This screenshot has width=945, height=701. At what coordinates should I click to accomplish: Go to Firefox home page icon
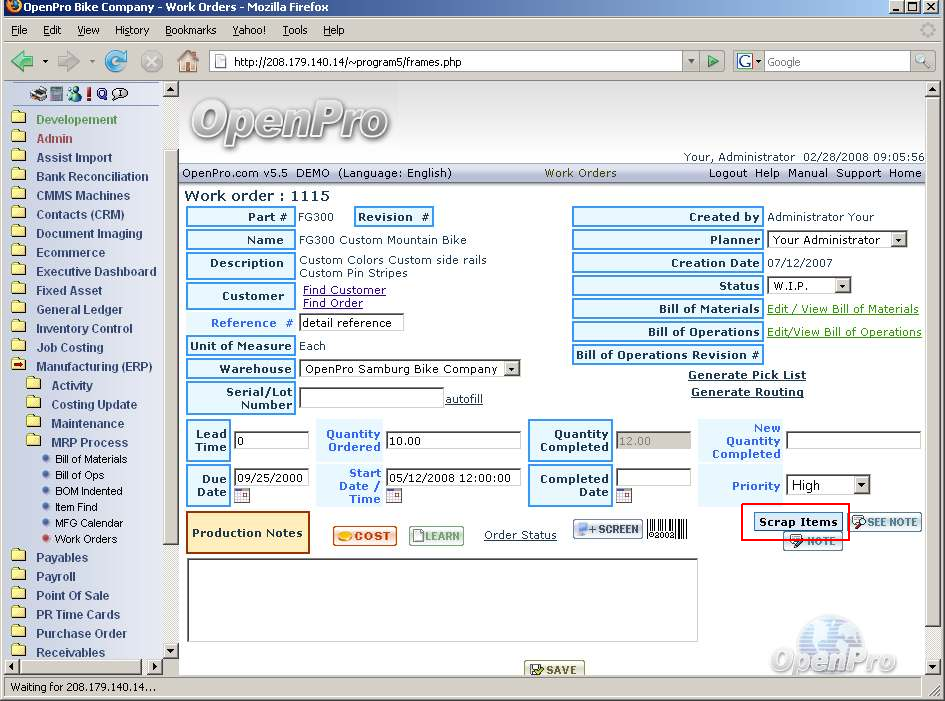187,62
